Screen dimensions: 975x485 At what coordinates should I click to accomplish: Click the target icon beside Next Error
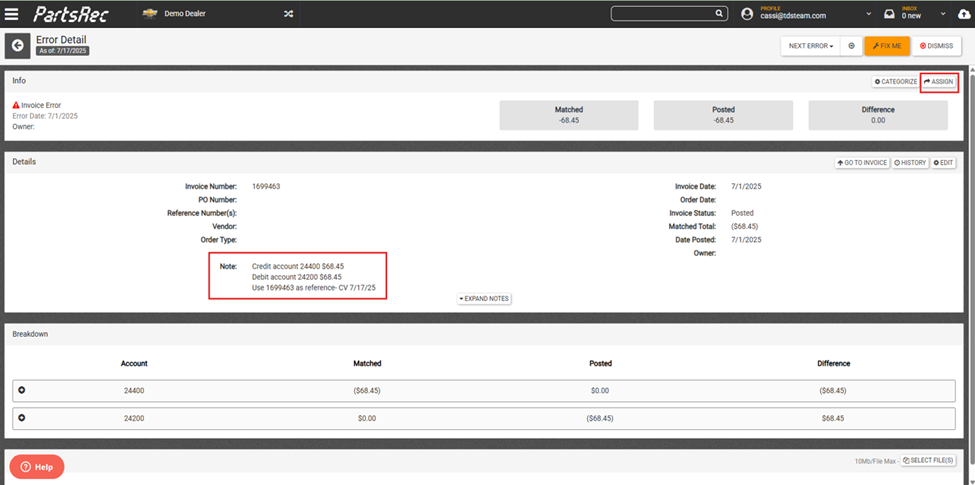pyautogui.click(x=851, y=46)
